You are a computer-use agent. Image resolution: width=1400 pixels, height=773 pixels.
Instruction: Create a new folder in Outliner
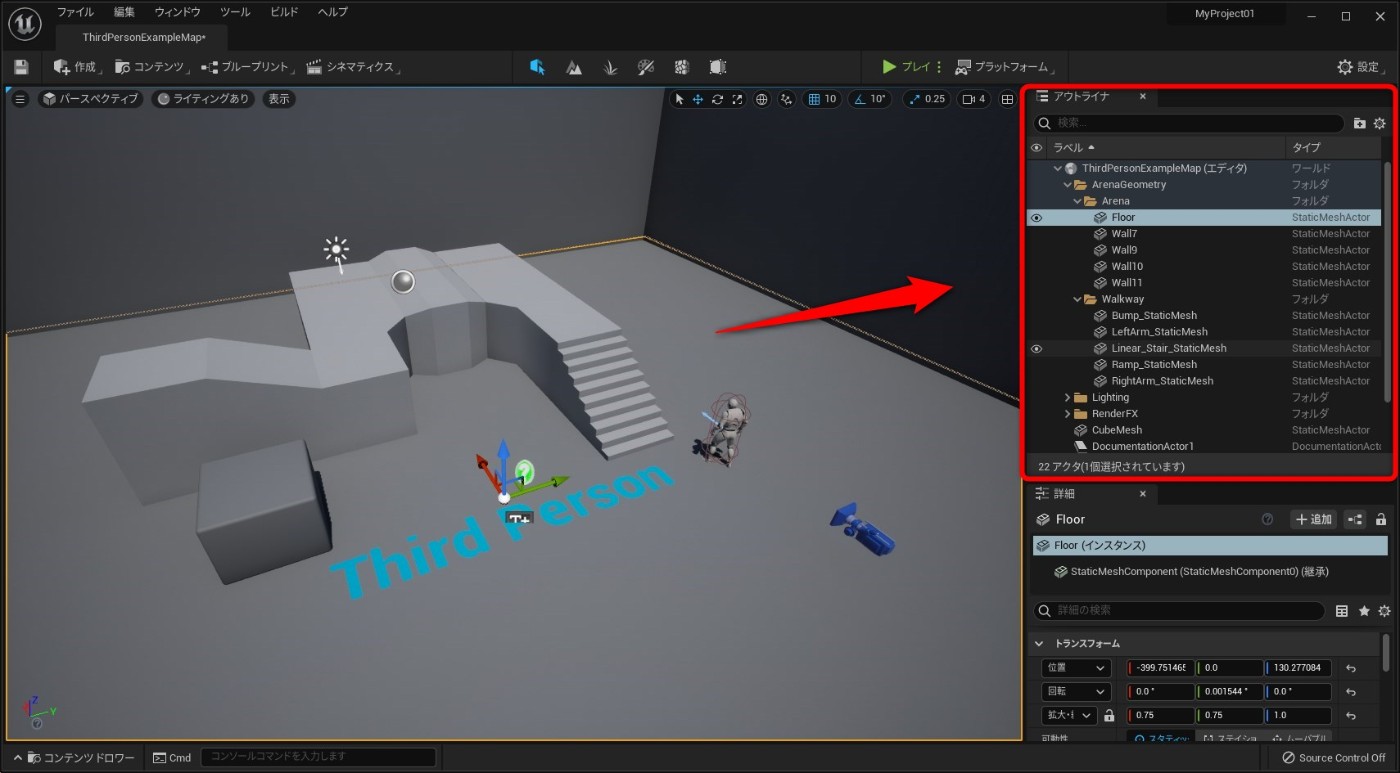coord(1359,123)
